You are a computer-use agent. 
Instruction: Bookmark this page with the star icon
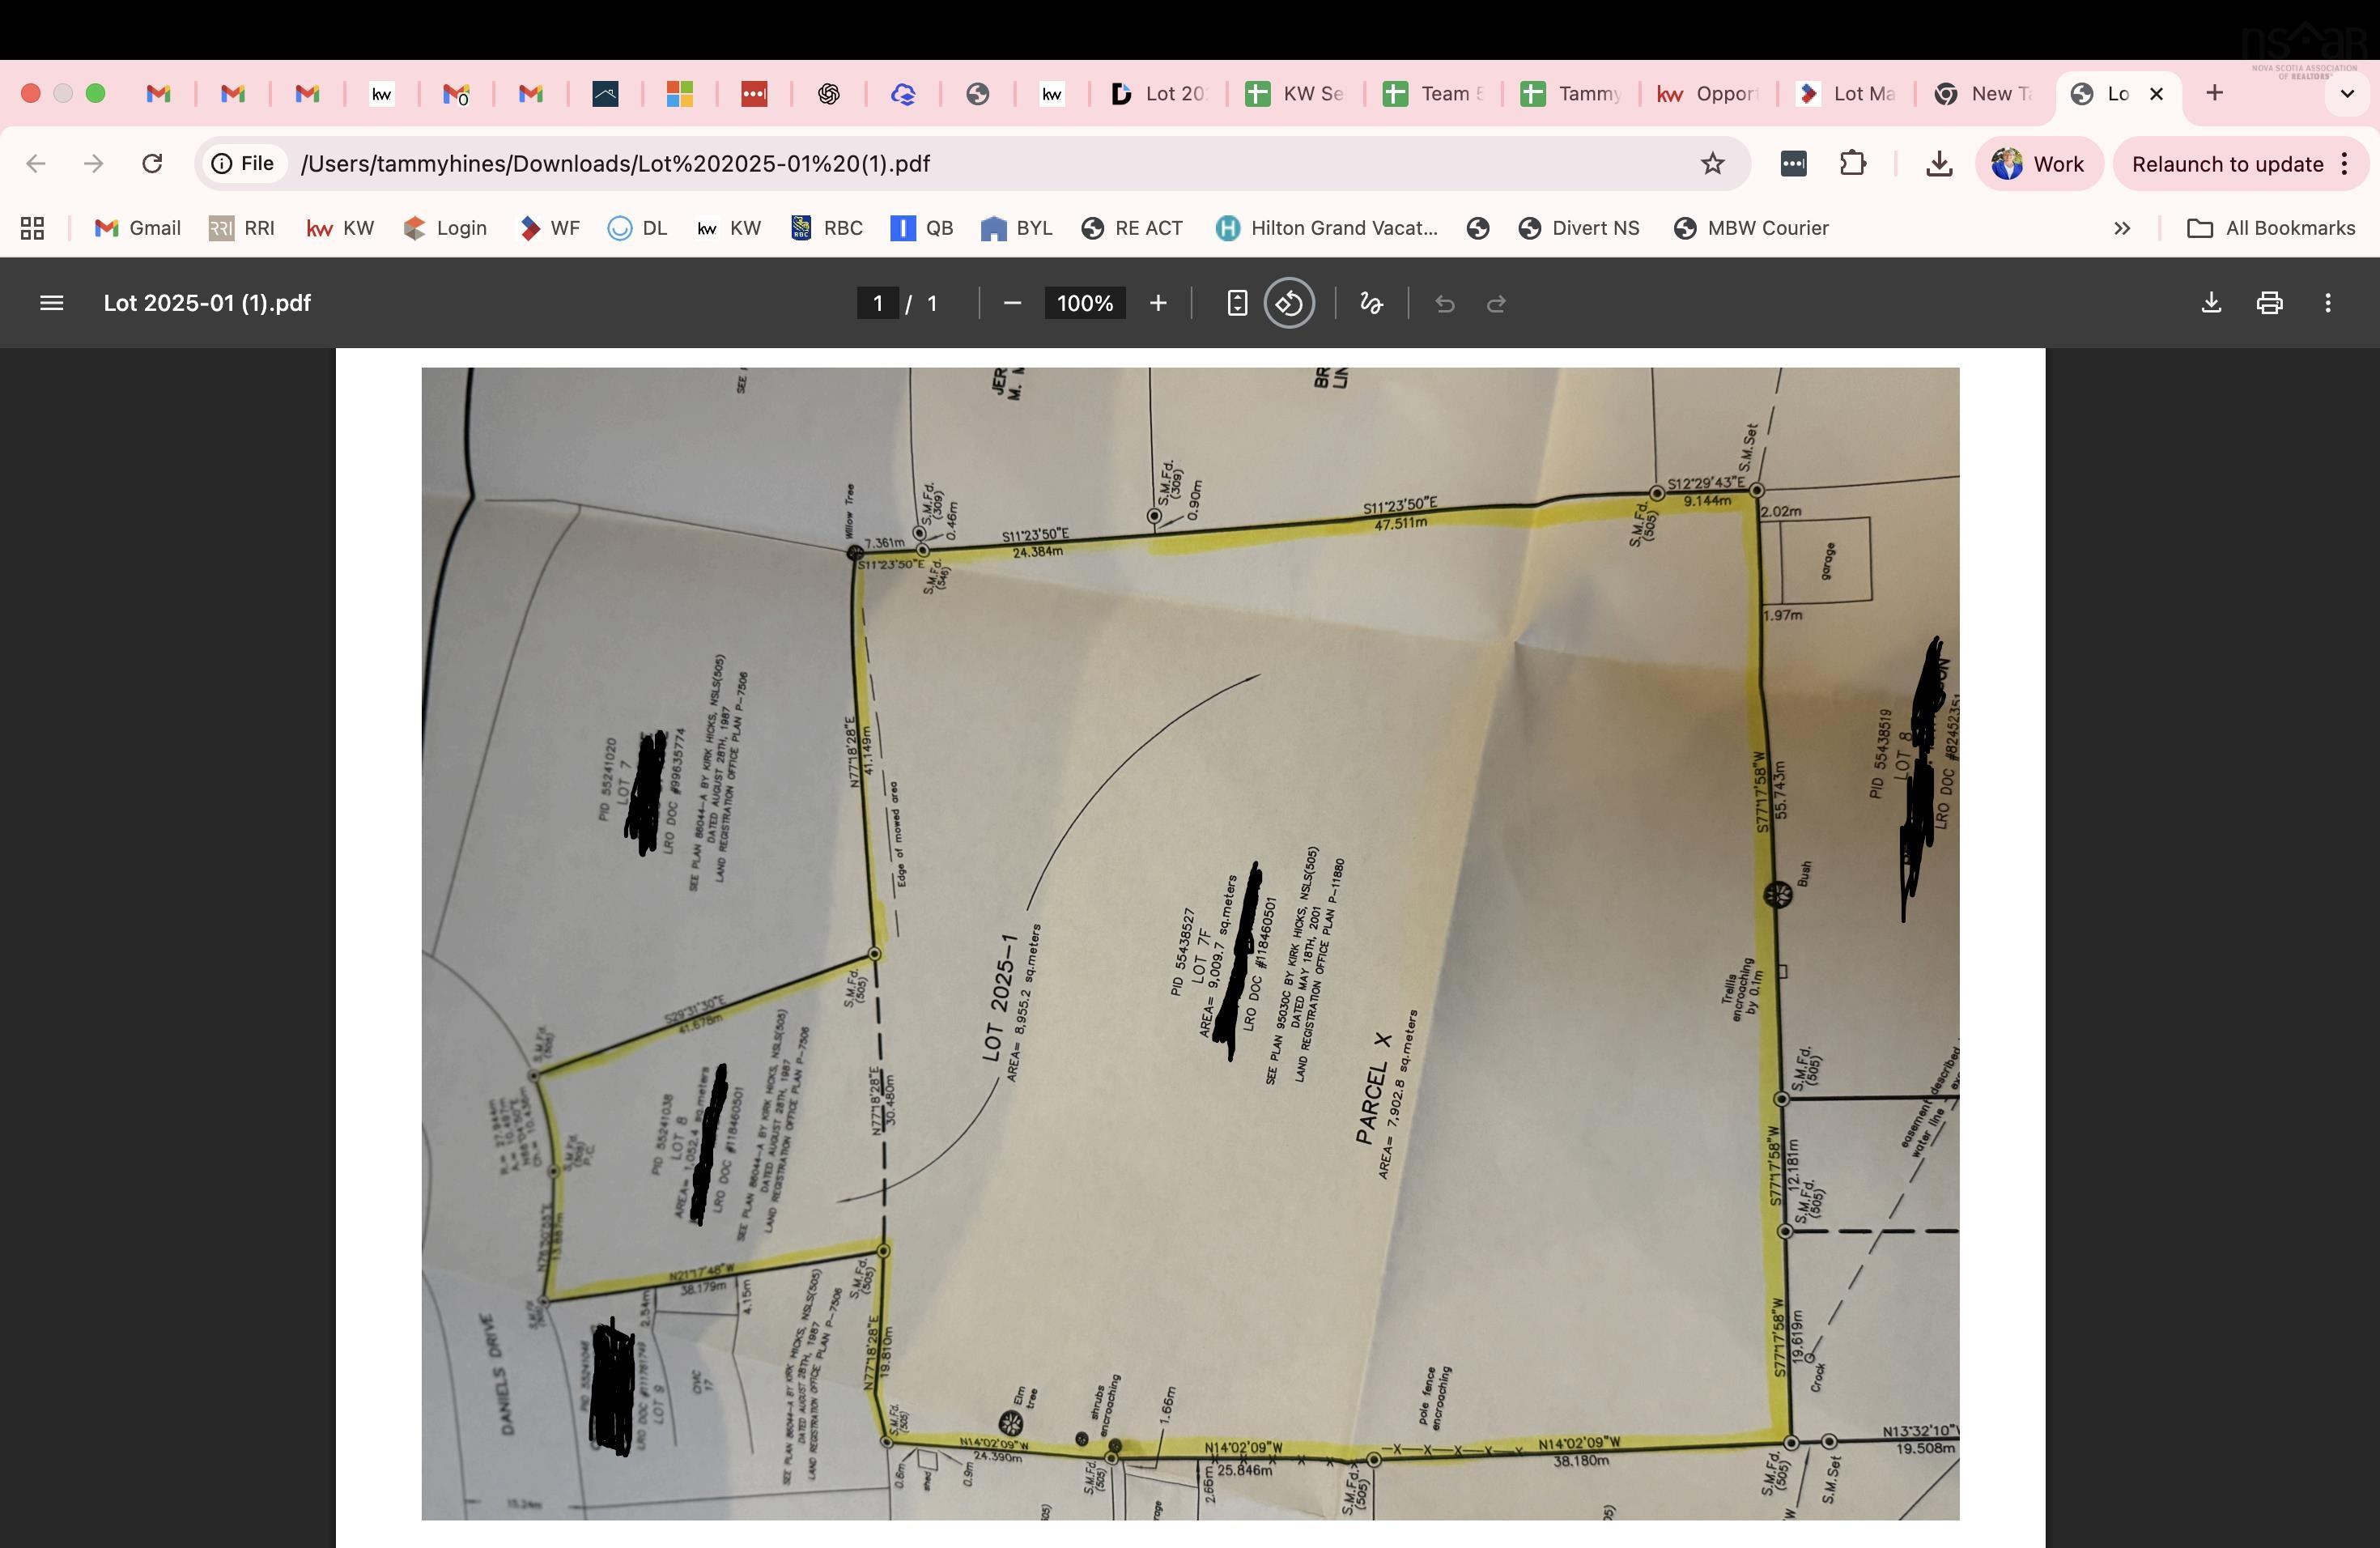[1712, 163]
